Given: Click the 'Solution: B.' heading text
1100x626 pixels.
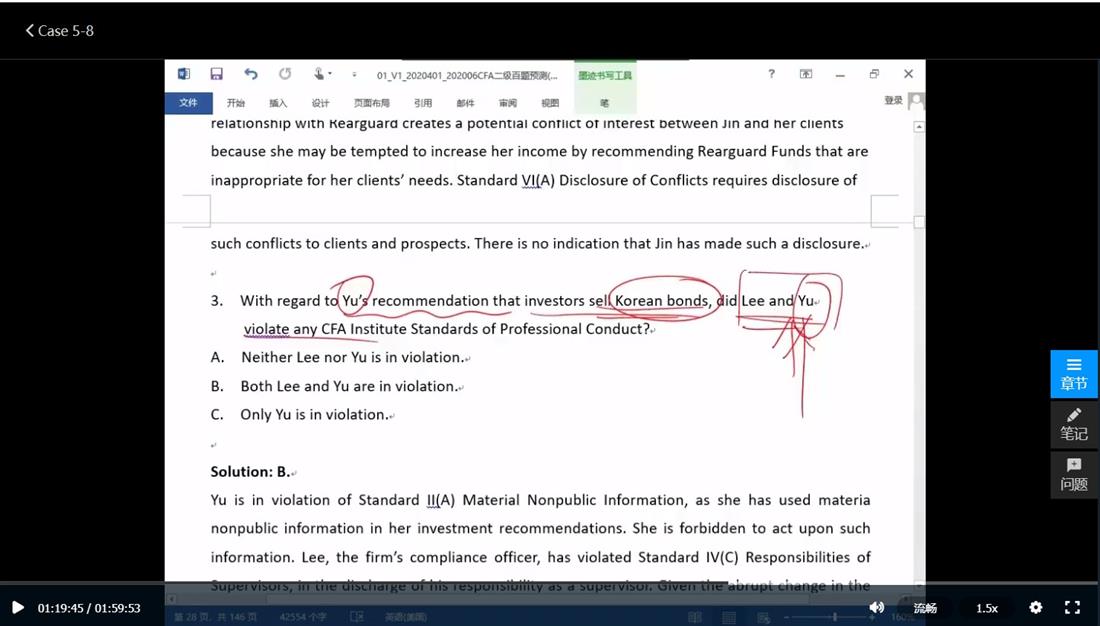Looking at the screenshot, I should (x=250, y=472).
